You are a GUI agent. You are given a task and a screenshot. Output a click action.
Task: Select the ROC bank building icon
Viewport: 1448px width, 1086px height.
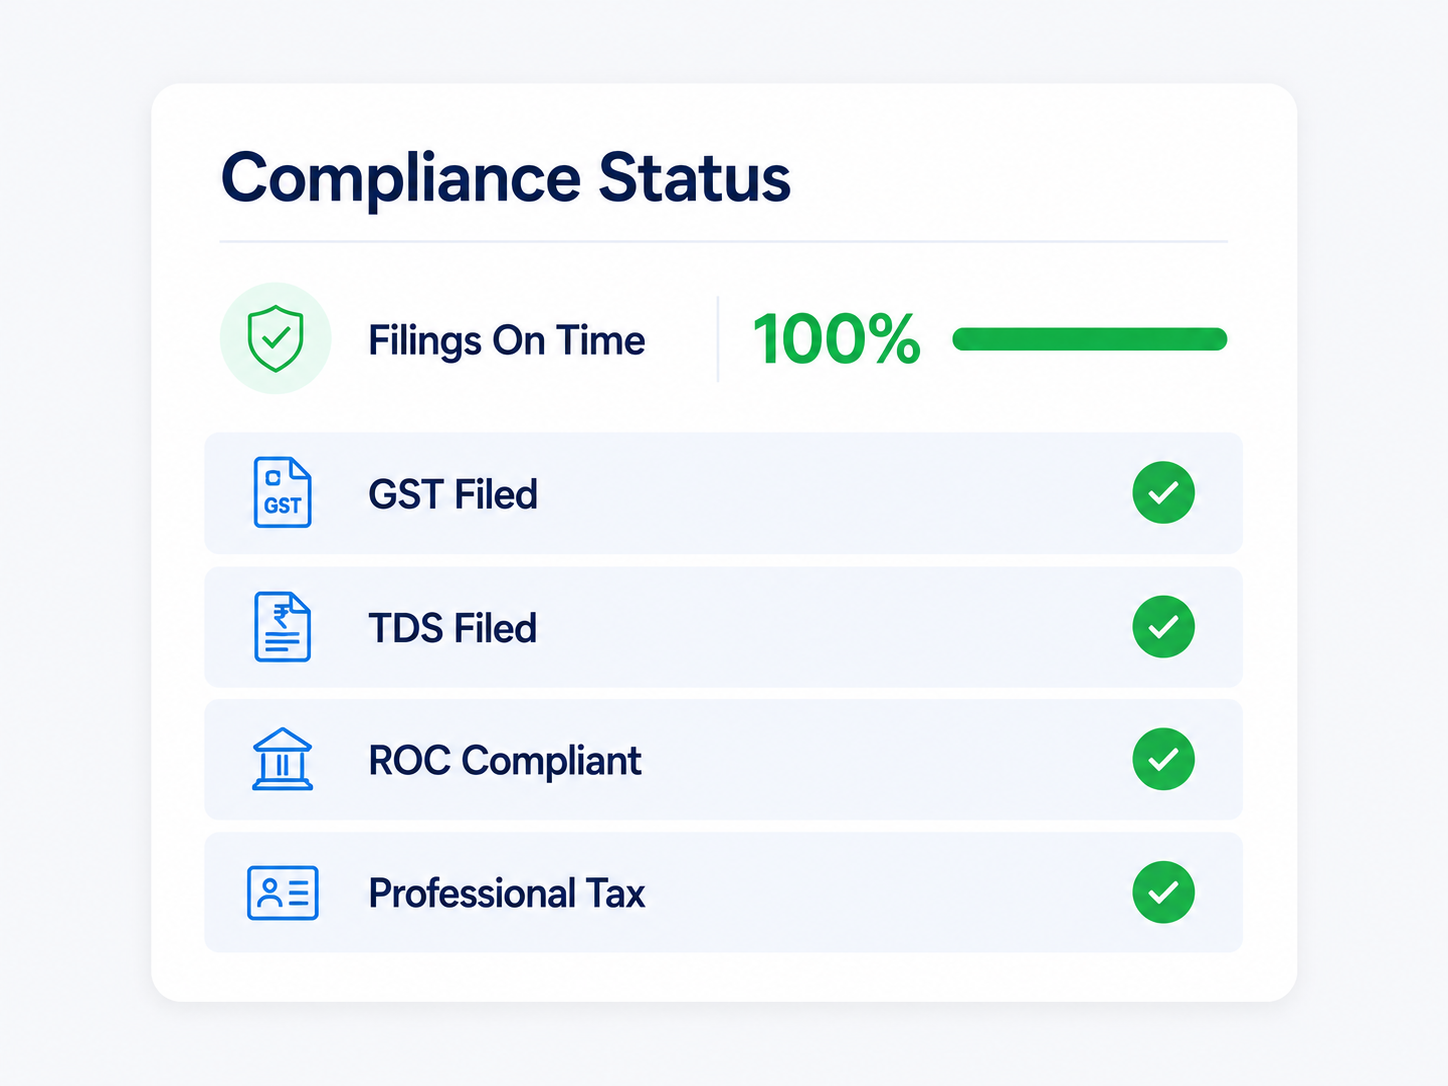pyautogui.click(x=282, y=759)
